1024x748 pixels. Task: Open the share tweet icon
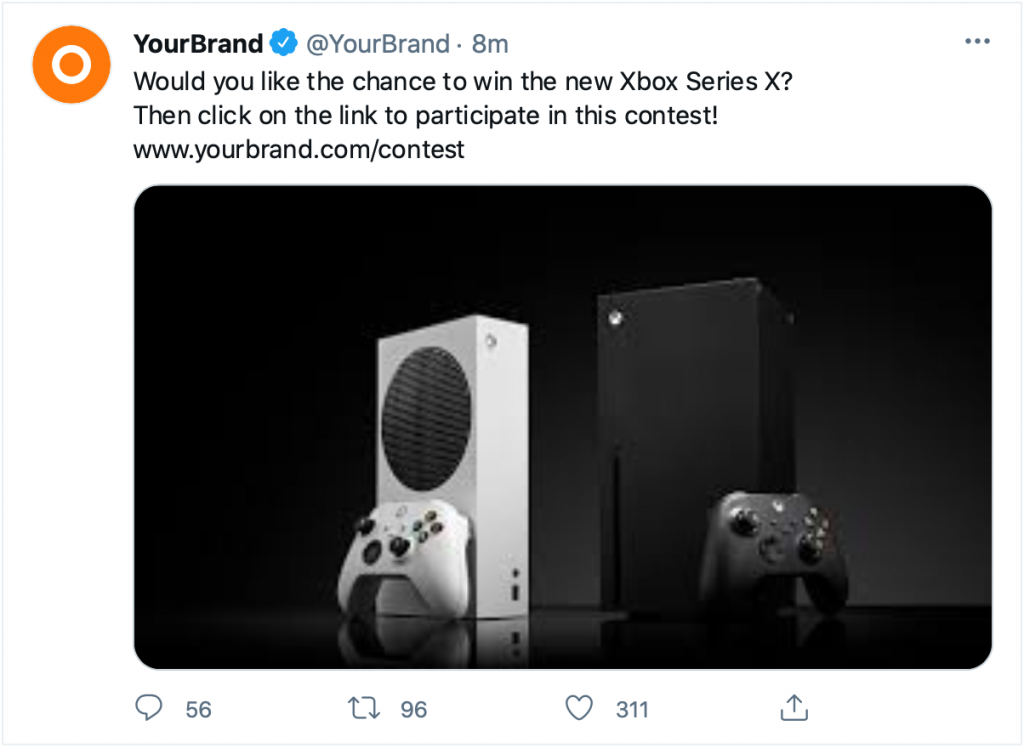coord(793,708)
